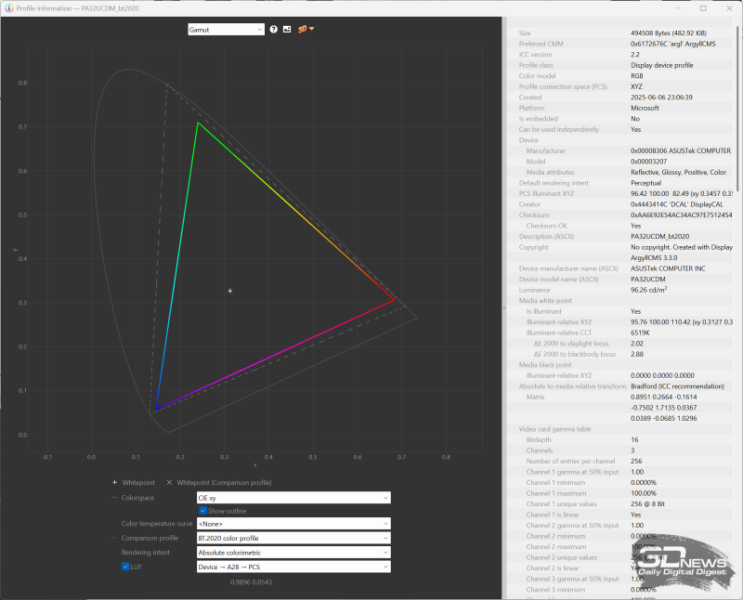Screen dimensions: 743x600
Task: Open Rendering intent Absolute colorimetric dropdown
Action: click(x=292, y=552)
